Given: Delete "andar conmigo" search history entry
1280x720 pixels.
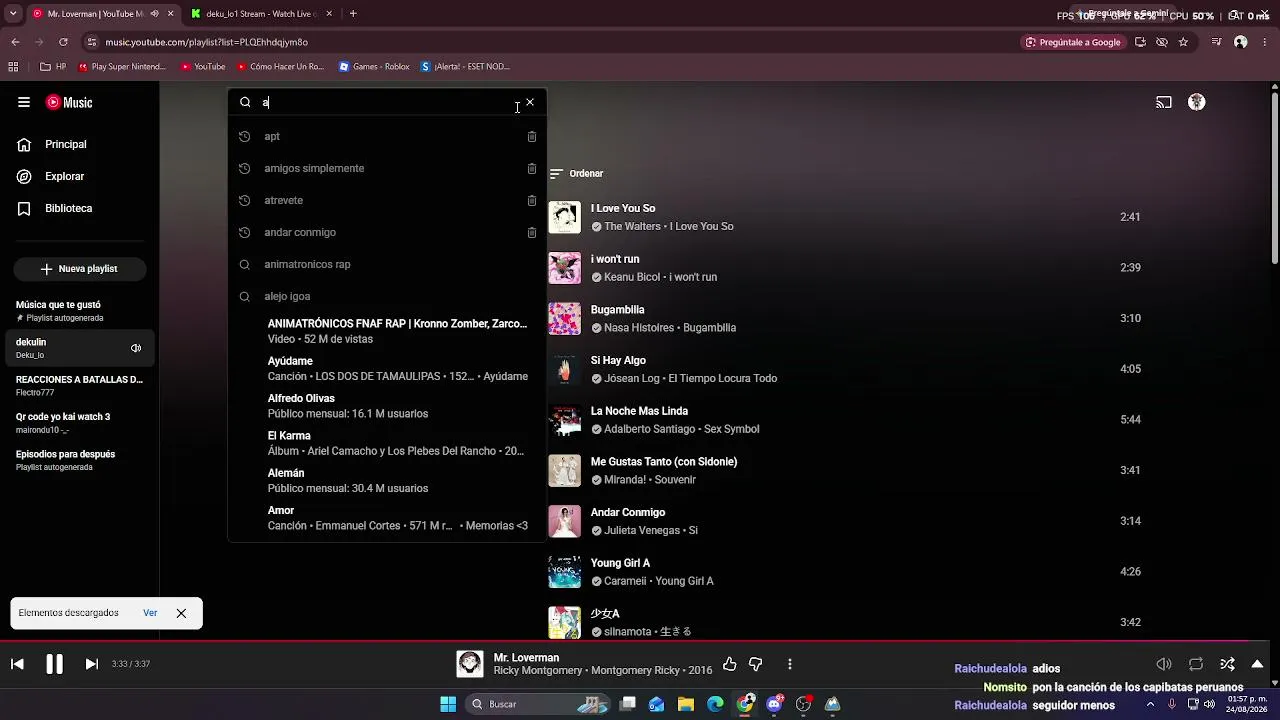Looking at the screenshot, I should (532, 232).
